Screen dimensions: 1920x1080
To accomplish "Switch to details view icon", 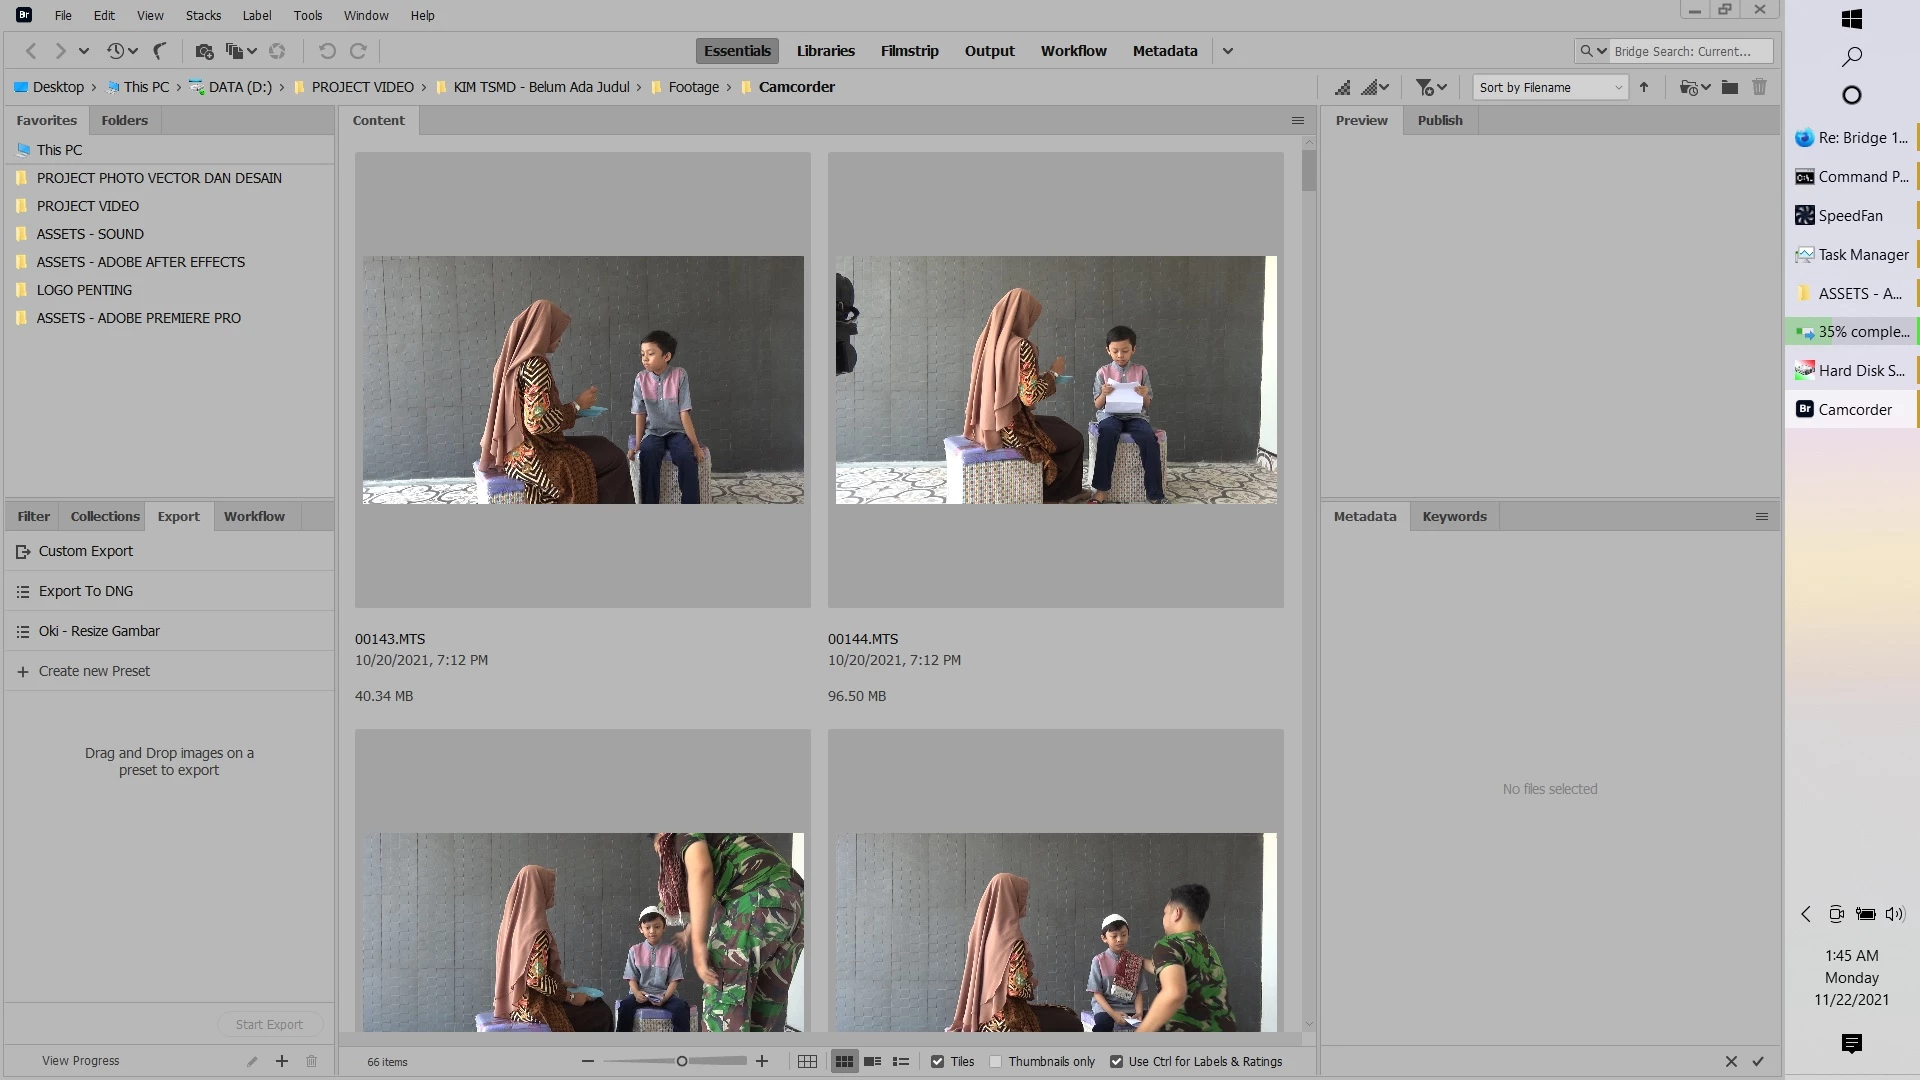I will tap(873, 1061).
